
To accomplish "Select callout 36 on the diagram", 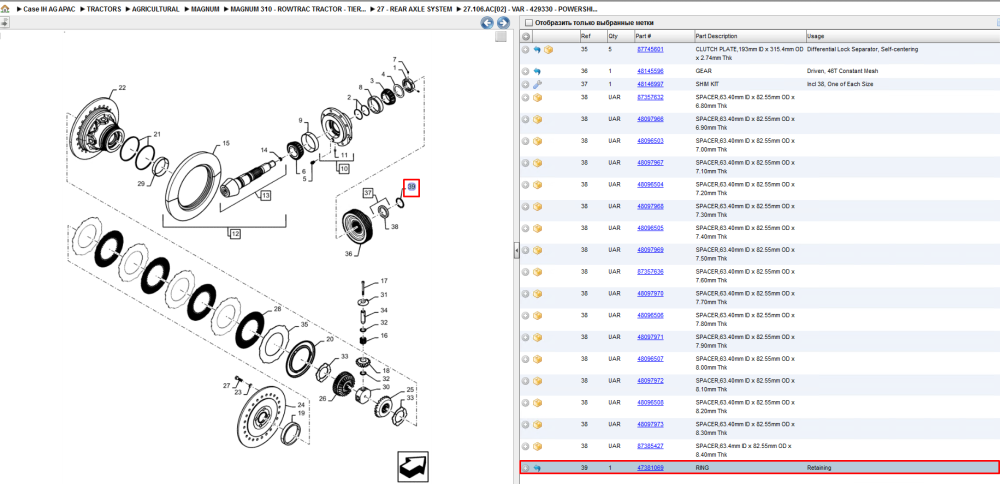I will click(348, 254).
